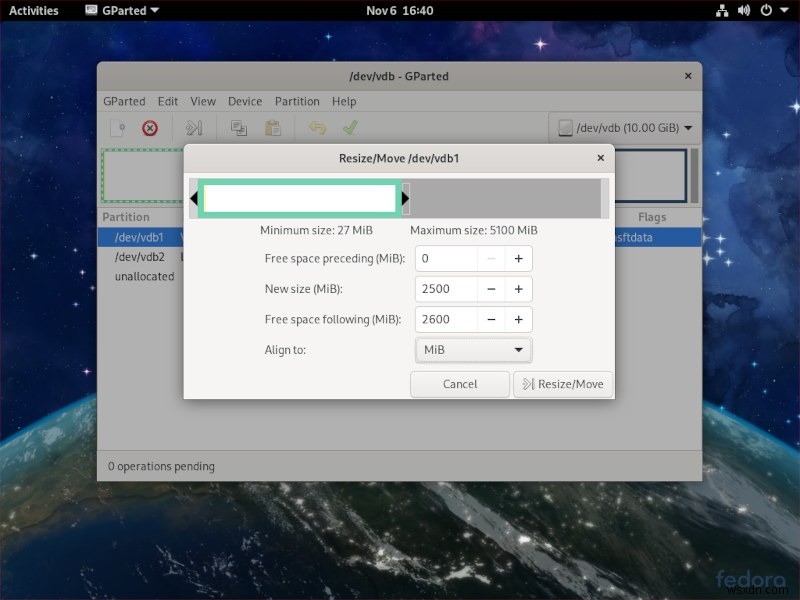Open the Device menu
Image resolution: width=800 pixels, height=600 pixels.
(x=245, y=102)
